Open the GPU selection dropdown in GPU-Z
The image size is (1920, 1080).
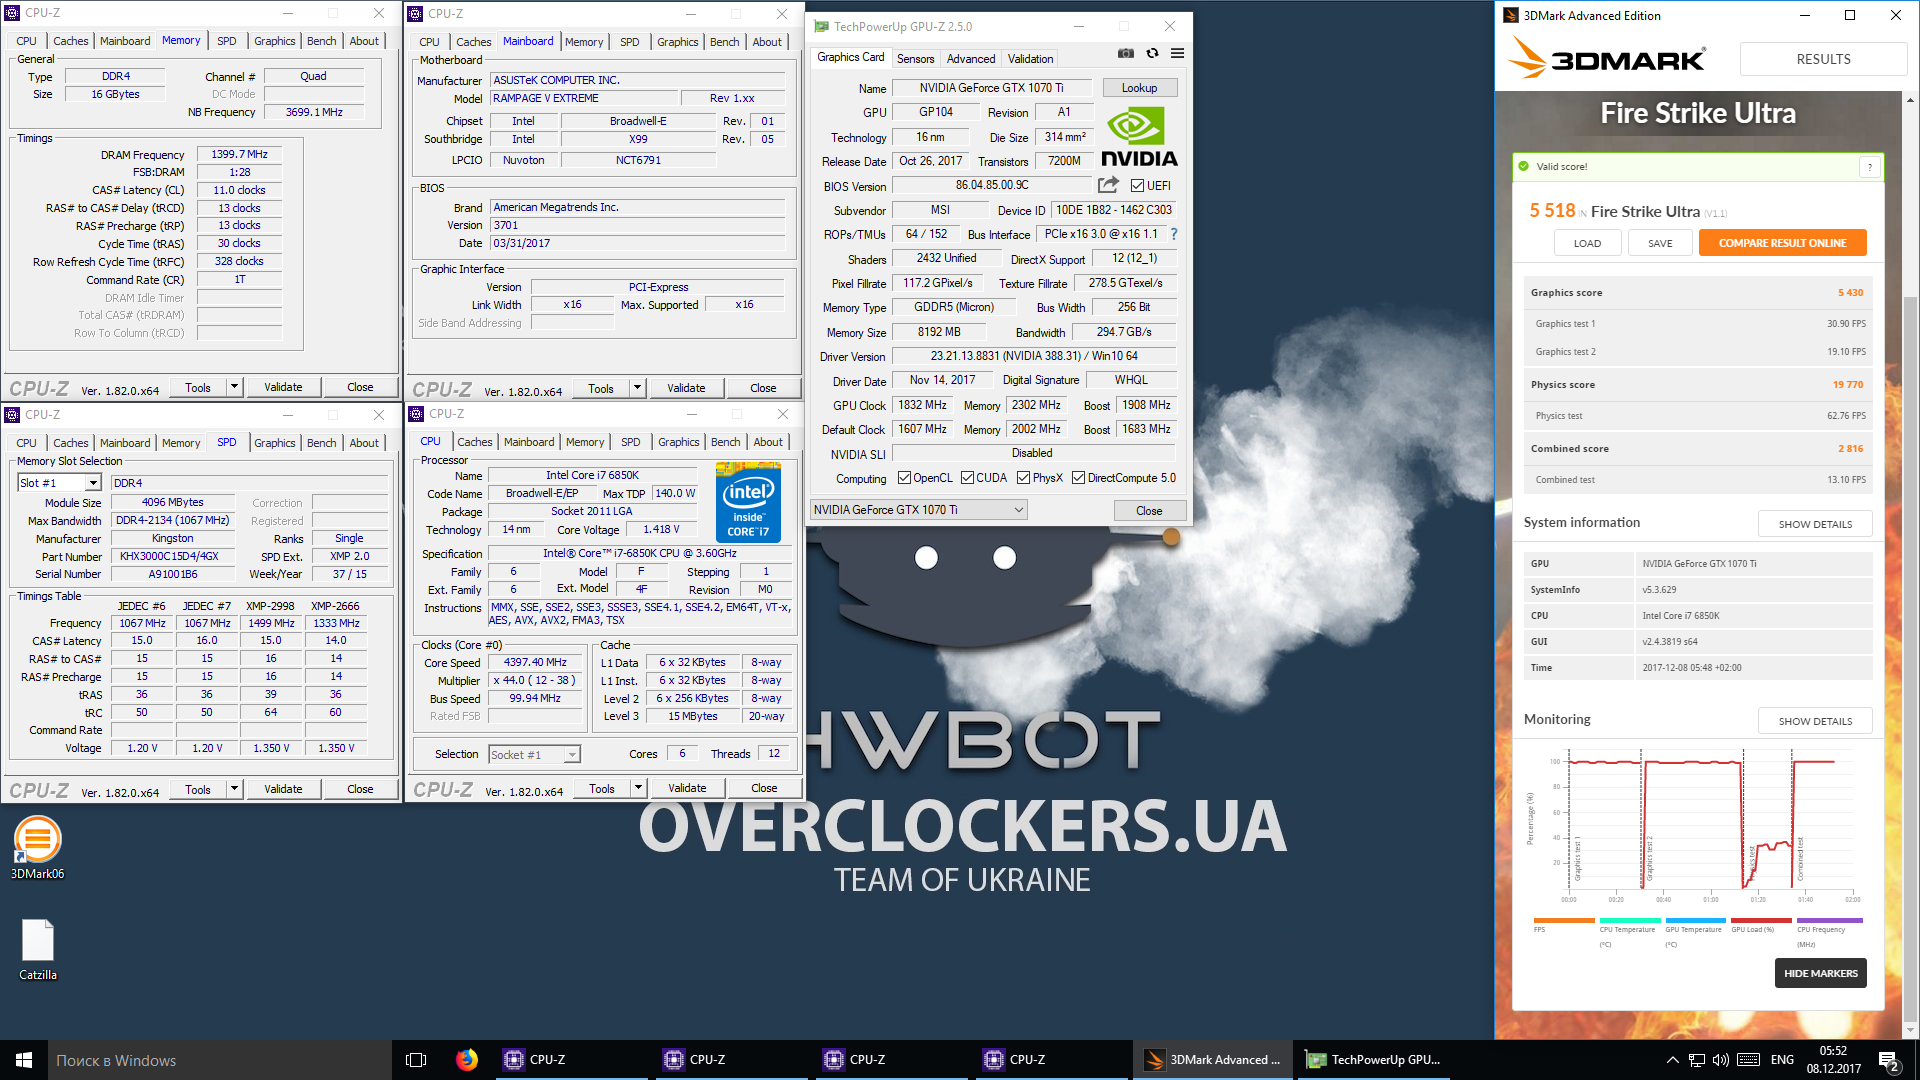[918, 510]
